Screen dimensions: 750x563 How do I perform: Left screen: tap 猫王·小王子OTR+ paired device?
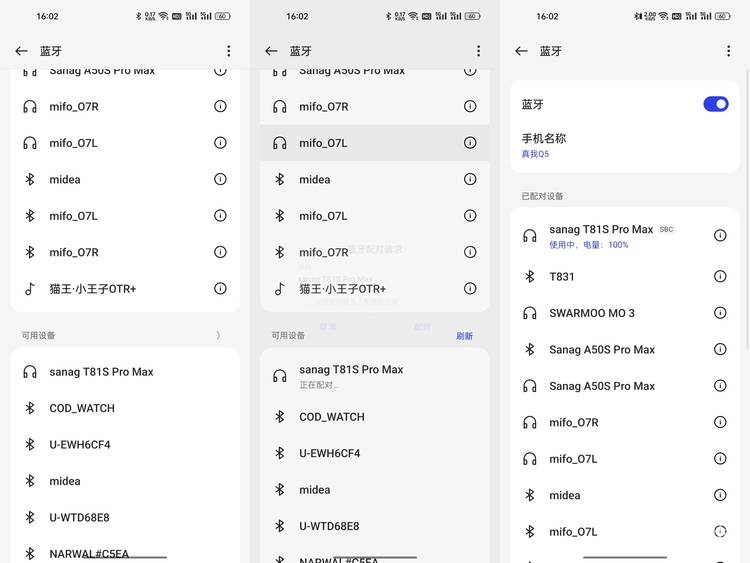(125, 288)
